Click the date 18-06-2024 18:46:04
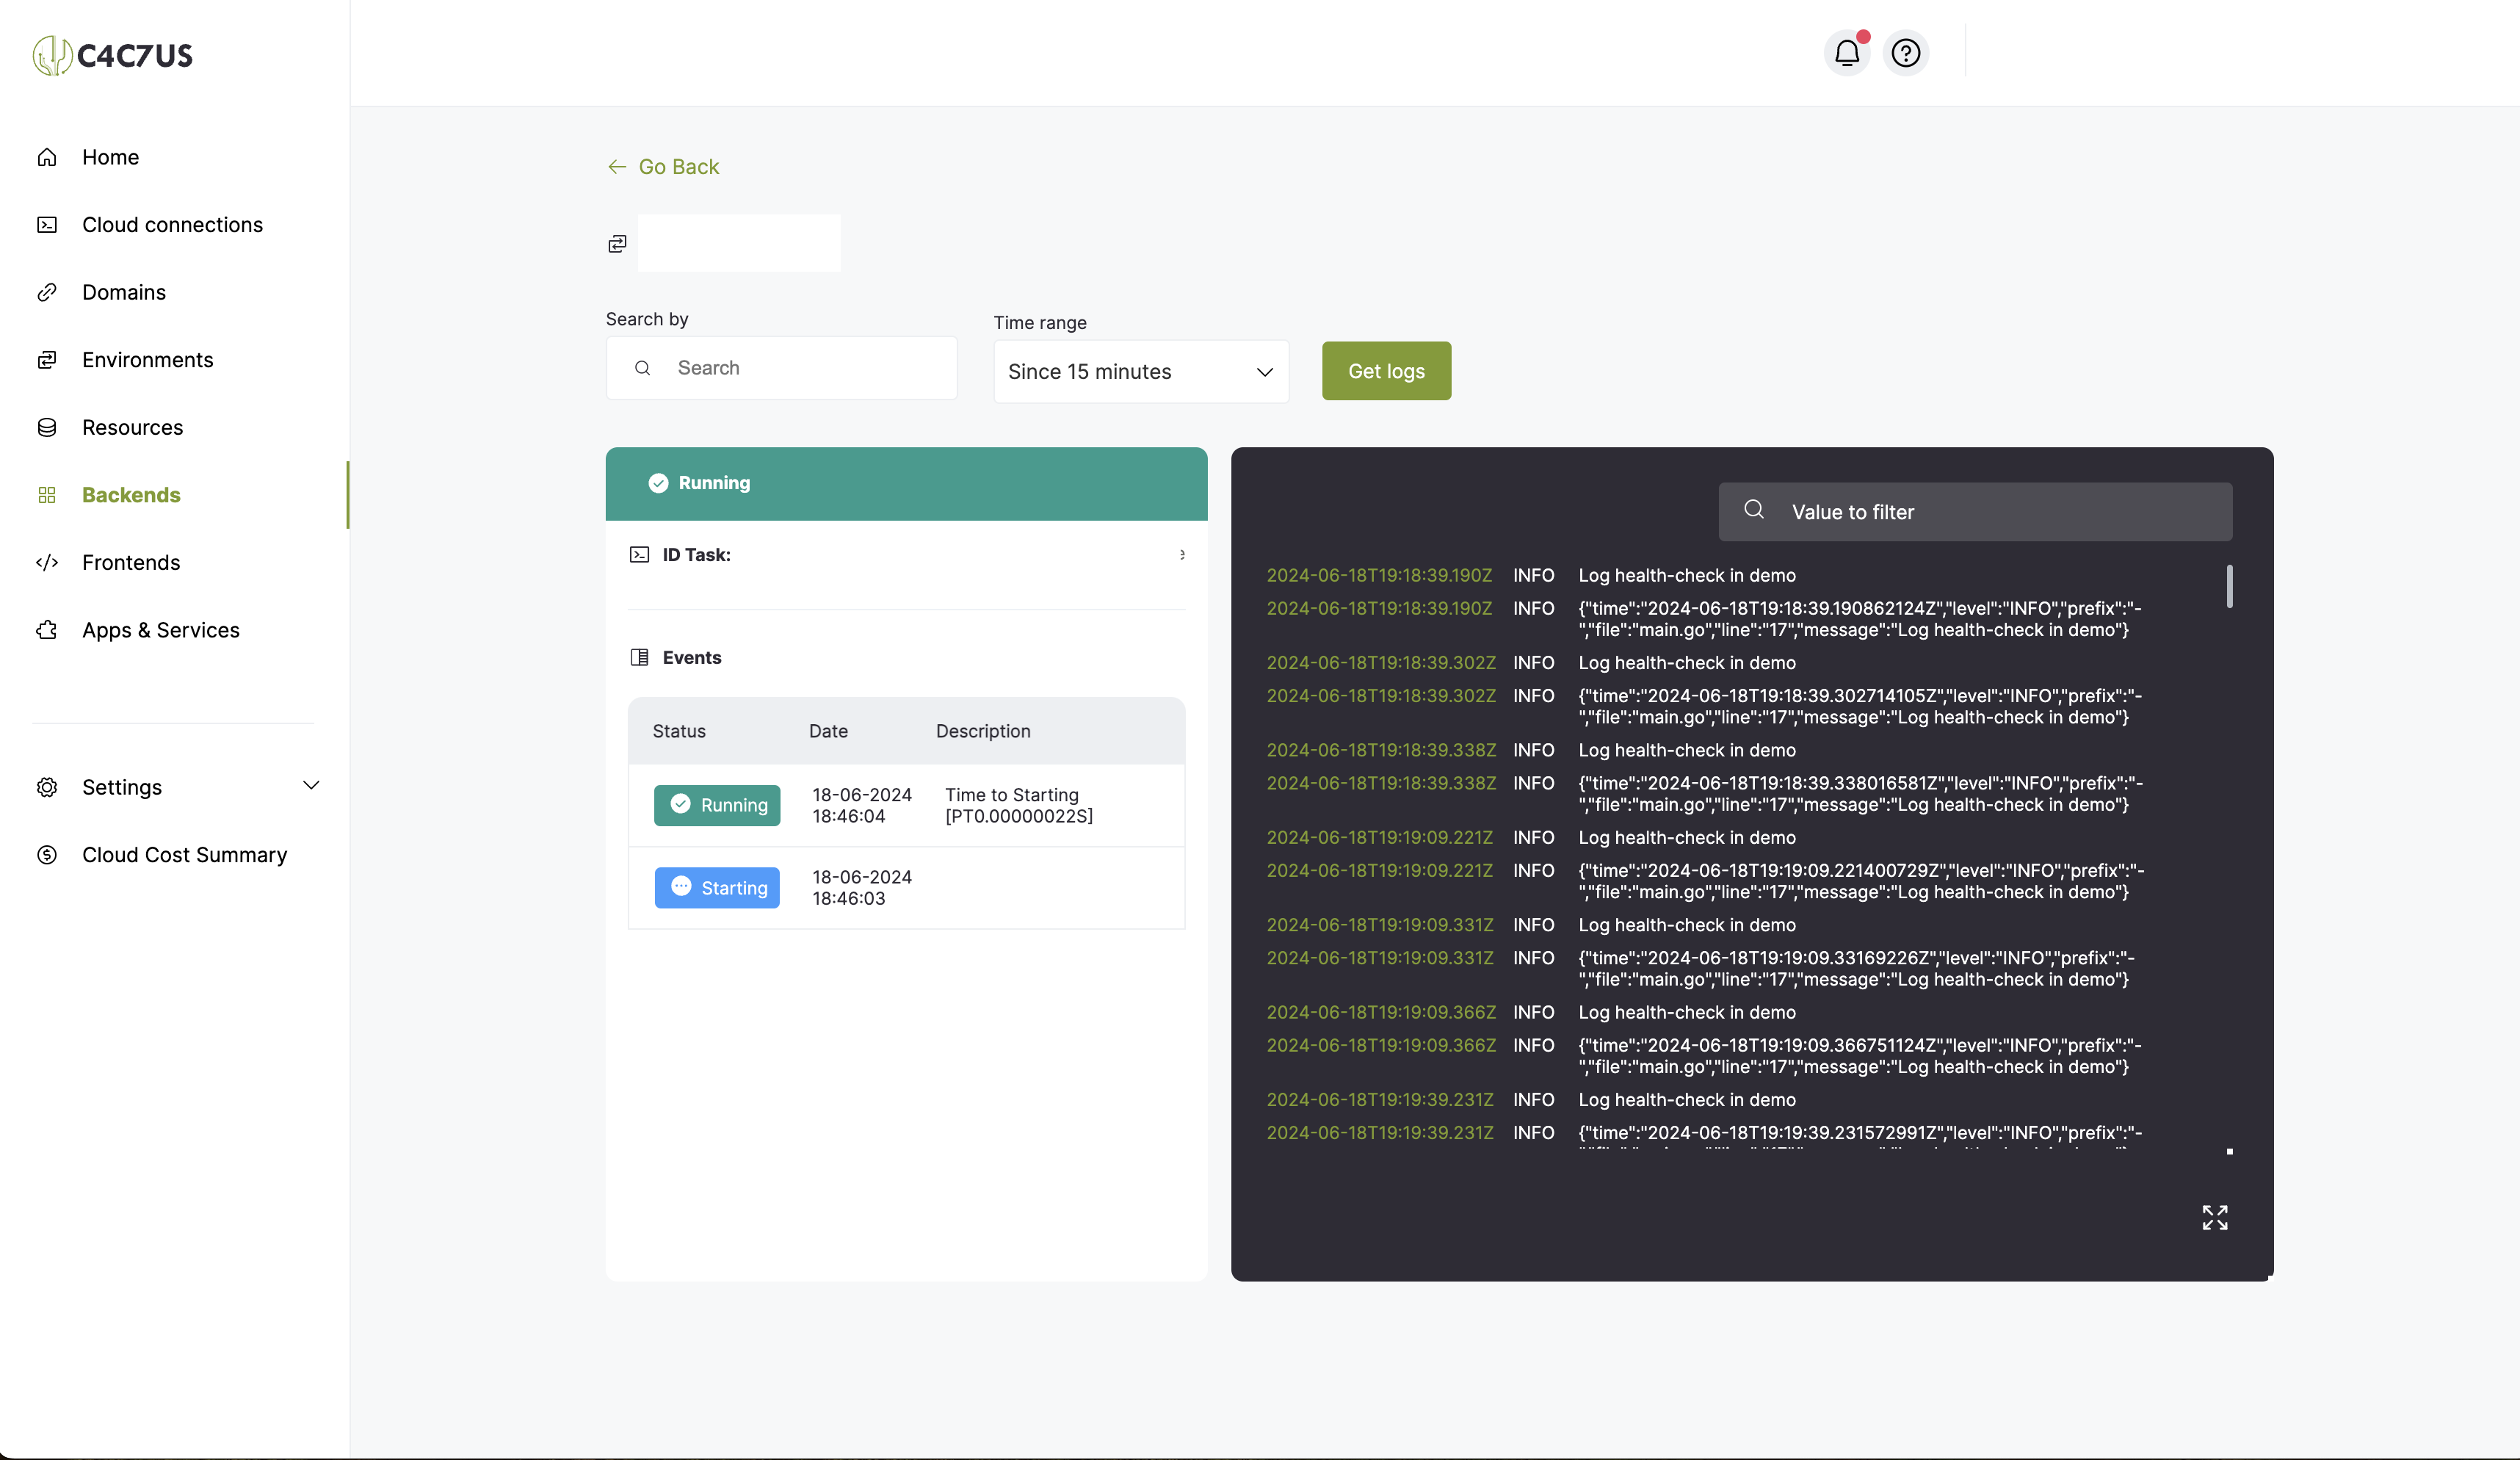The image size is (2520, 1460). tap(861, 805)
